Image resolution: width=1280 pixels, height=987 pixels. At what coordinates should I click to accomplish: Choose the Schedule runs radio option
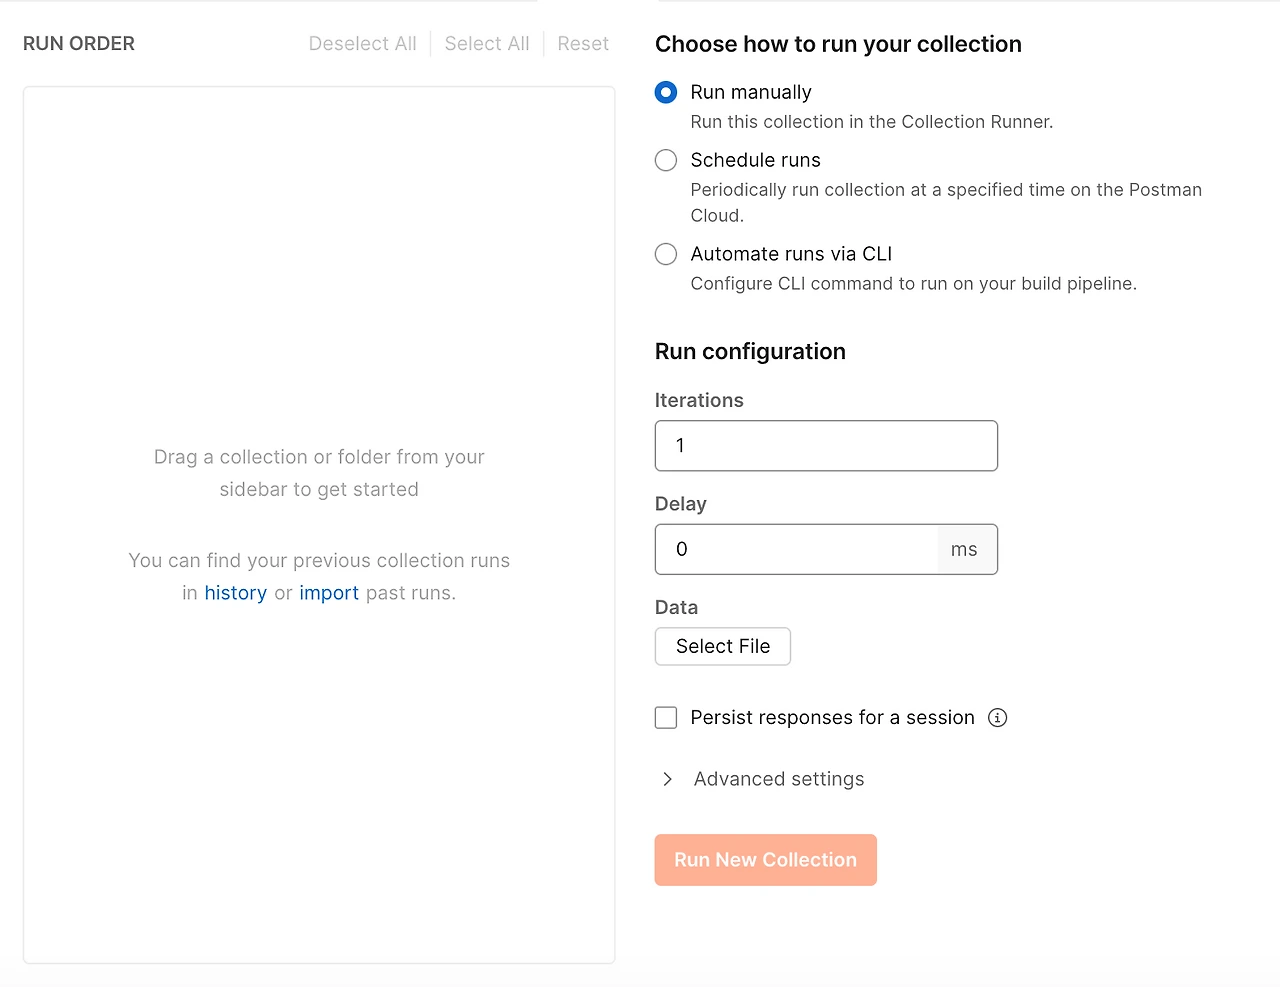click(666, 160)
